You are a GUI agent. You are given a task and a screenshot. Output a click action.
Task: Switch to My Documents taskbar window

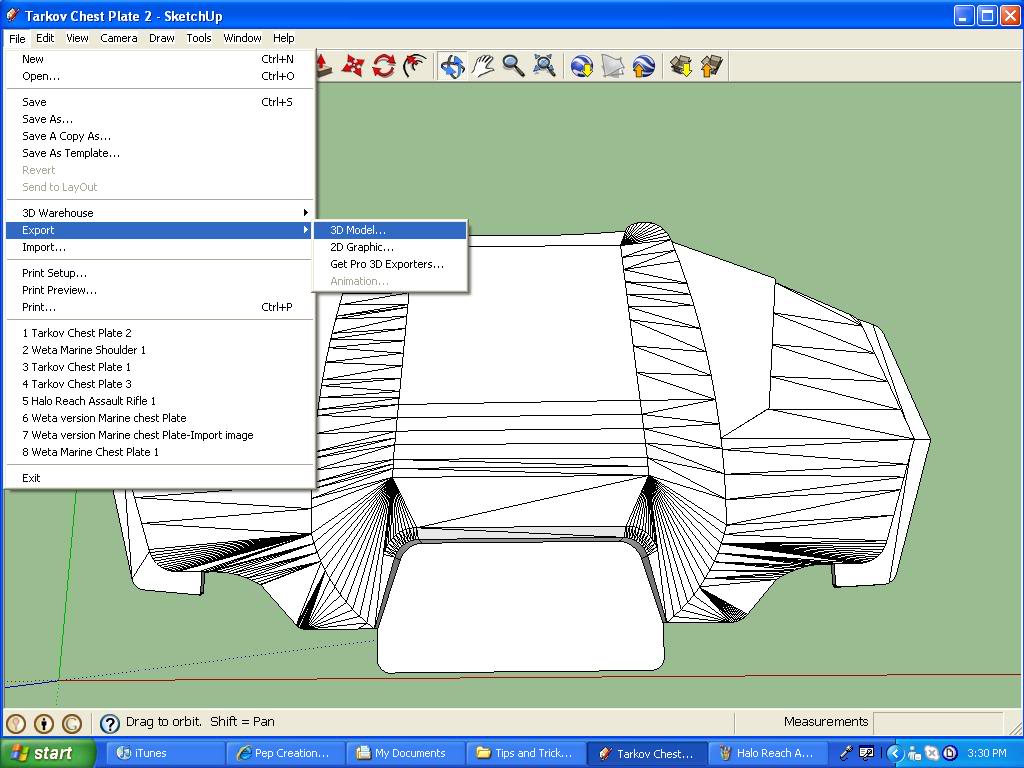point(406,753)
